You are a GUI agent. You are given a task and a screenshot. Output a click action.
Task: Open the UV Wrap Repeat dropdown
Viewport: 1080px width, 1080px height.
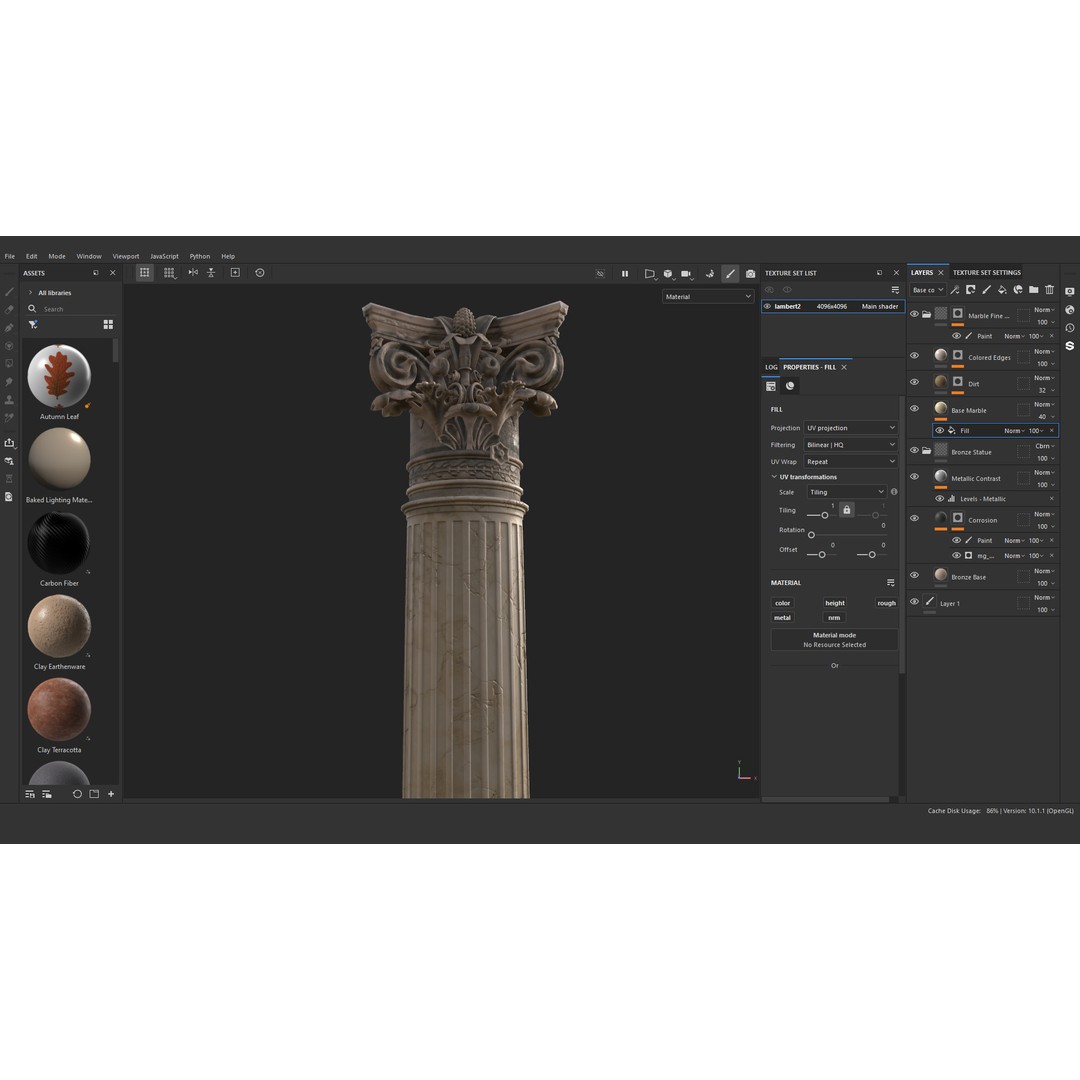click(850, 461)
